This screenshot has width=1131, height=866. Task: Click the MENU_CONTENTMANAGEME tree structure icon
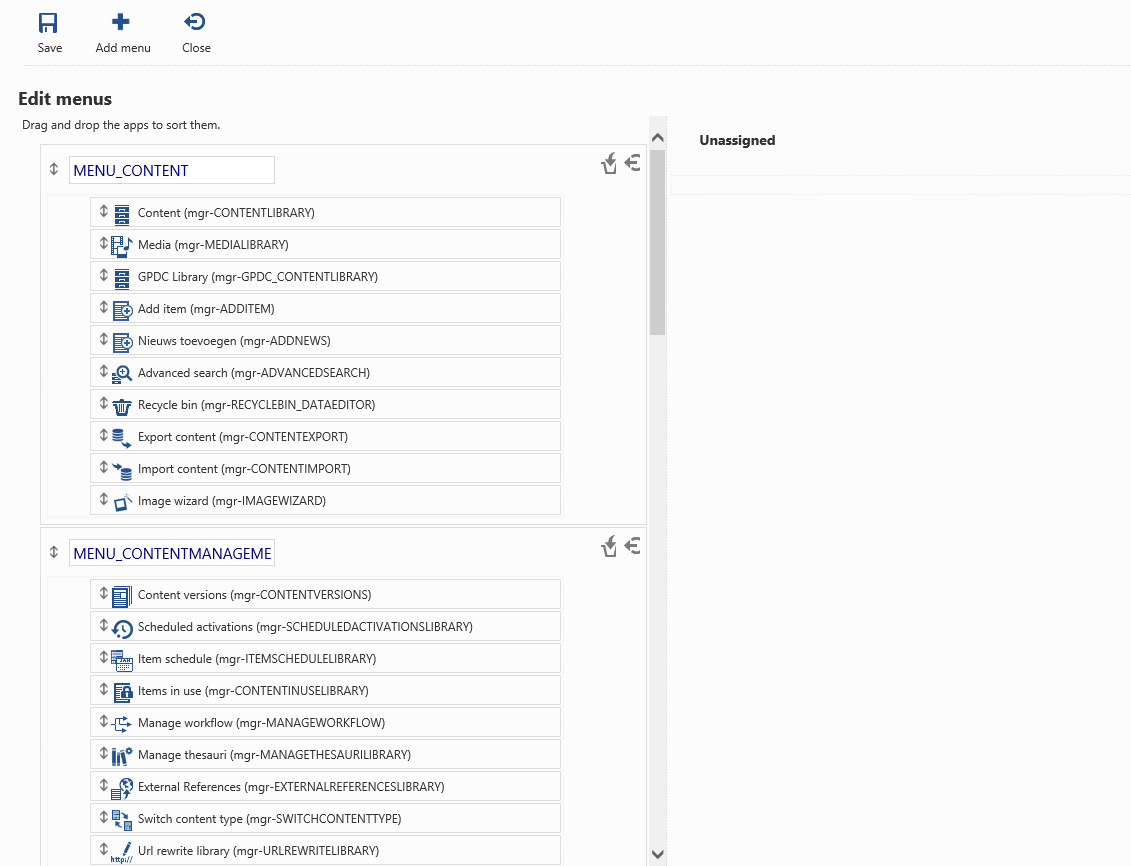633,546
